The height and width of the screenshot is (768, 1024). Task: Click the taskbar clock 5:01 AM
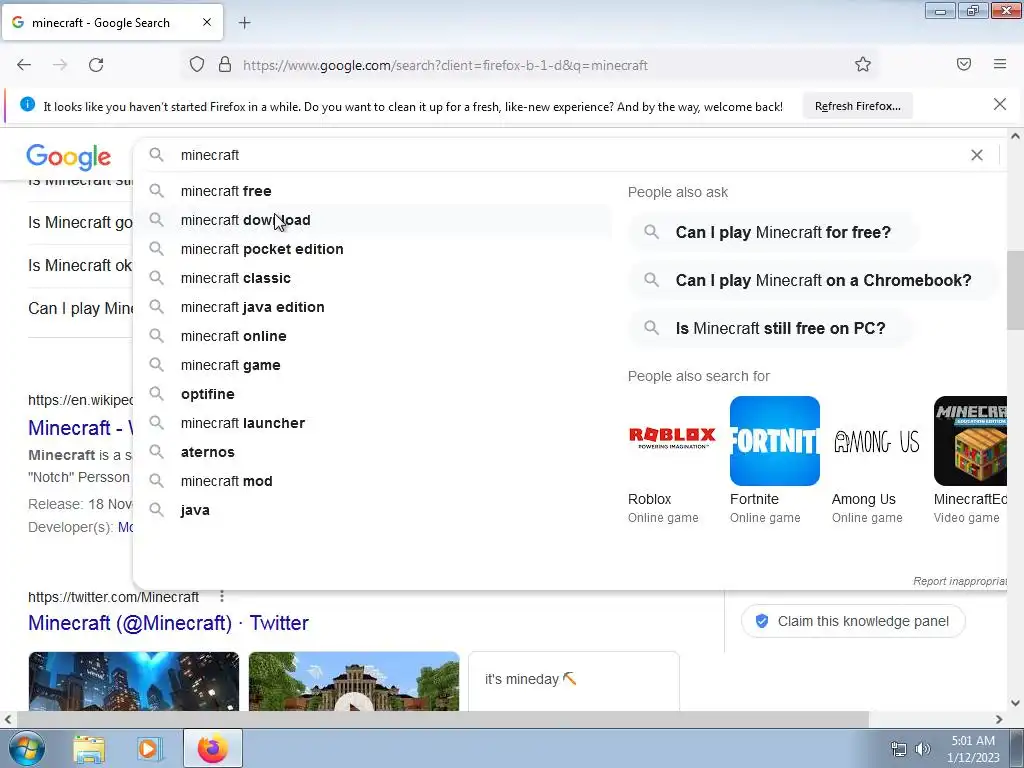pyautogui.click(x=973, y=741)
